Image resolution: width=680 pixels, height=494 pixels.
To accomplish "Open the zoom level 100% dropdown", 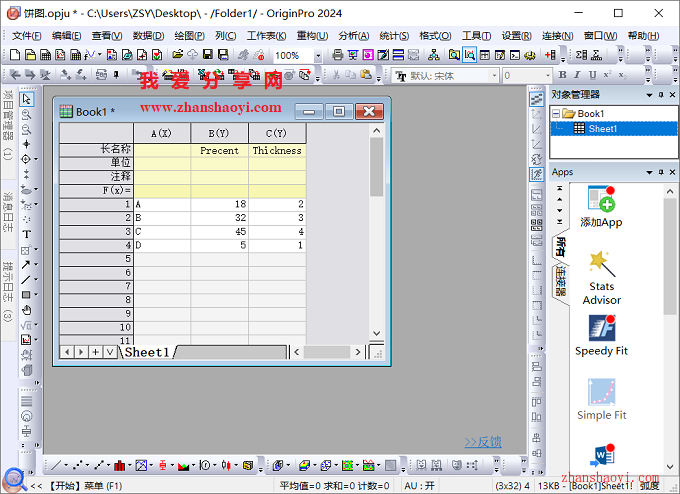I will click(318, 56).
